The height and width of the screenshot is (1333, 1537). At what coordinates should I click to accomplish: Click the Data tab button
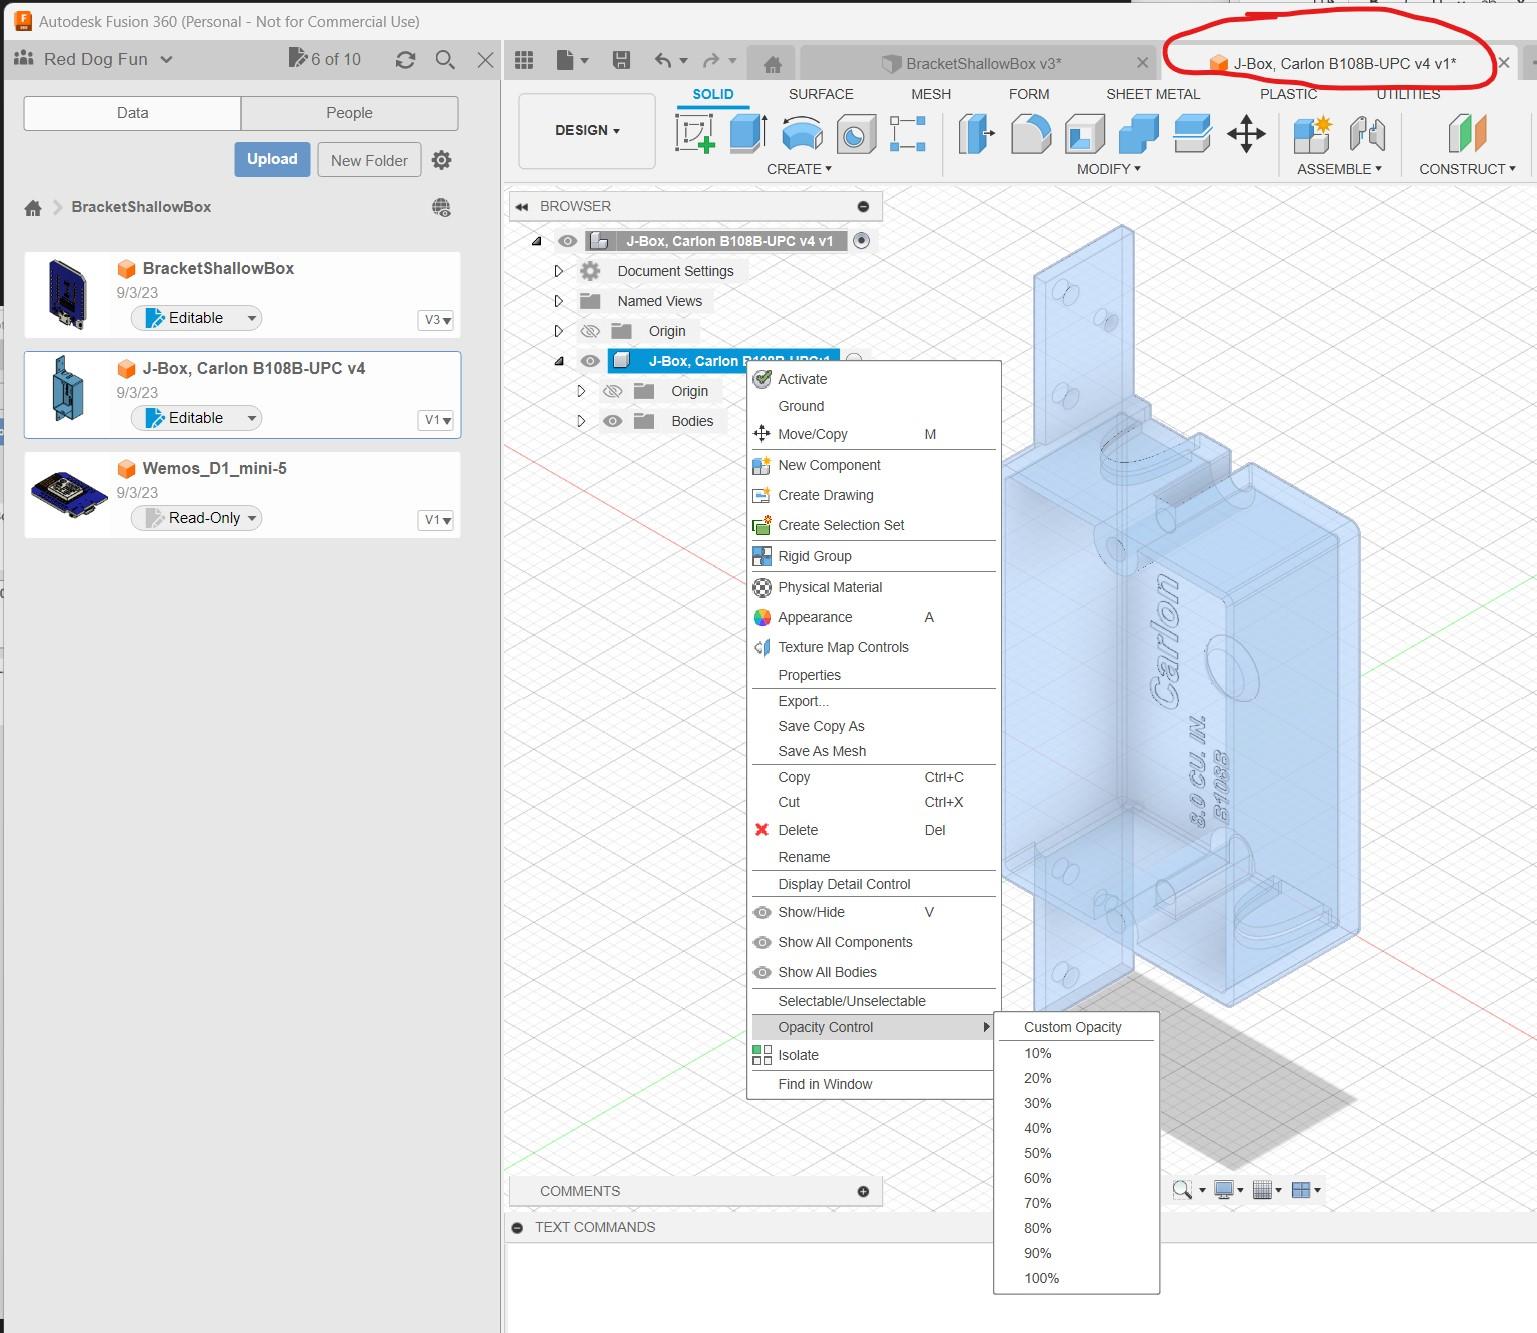[x=132, y=113]
